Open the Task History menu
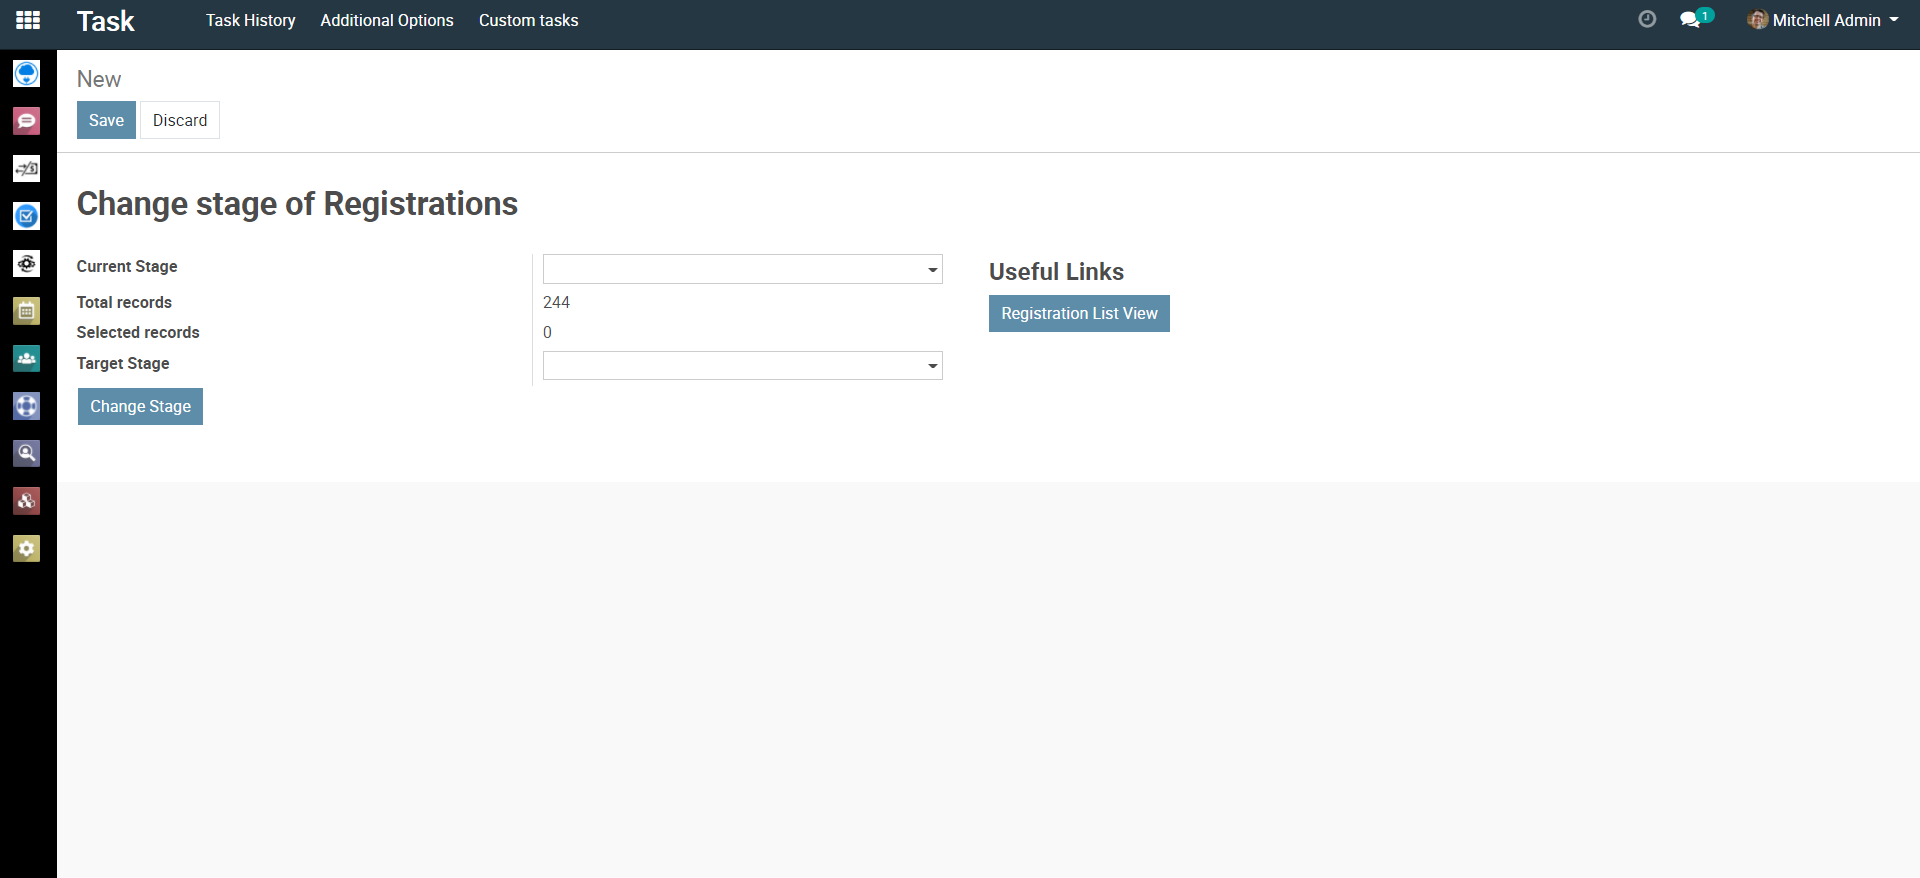The width and height of the screenshot is (1920, 878). click(250, 20)
